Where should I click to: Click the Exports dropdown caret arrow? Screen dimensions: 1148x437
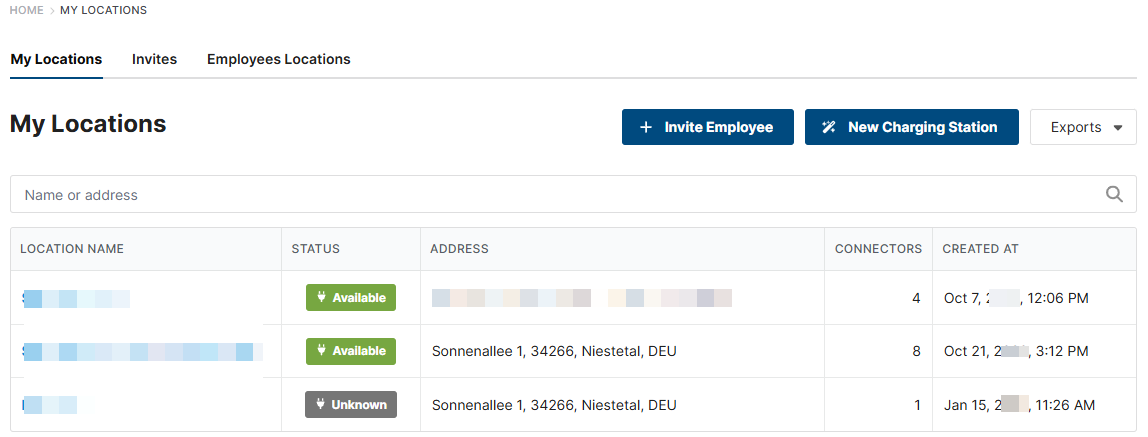click(x=1117, y=128)
